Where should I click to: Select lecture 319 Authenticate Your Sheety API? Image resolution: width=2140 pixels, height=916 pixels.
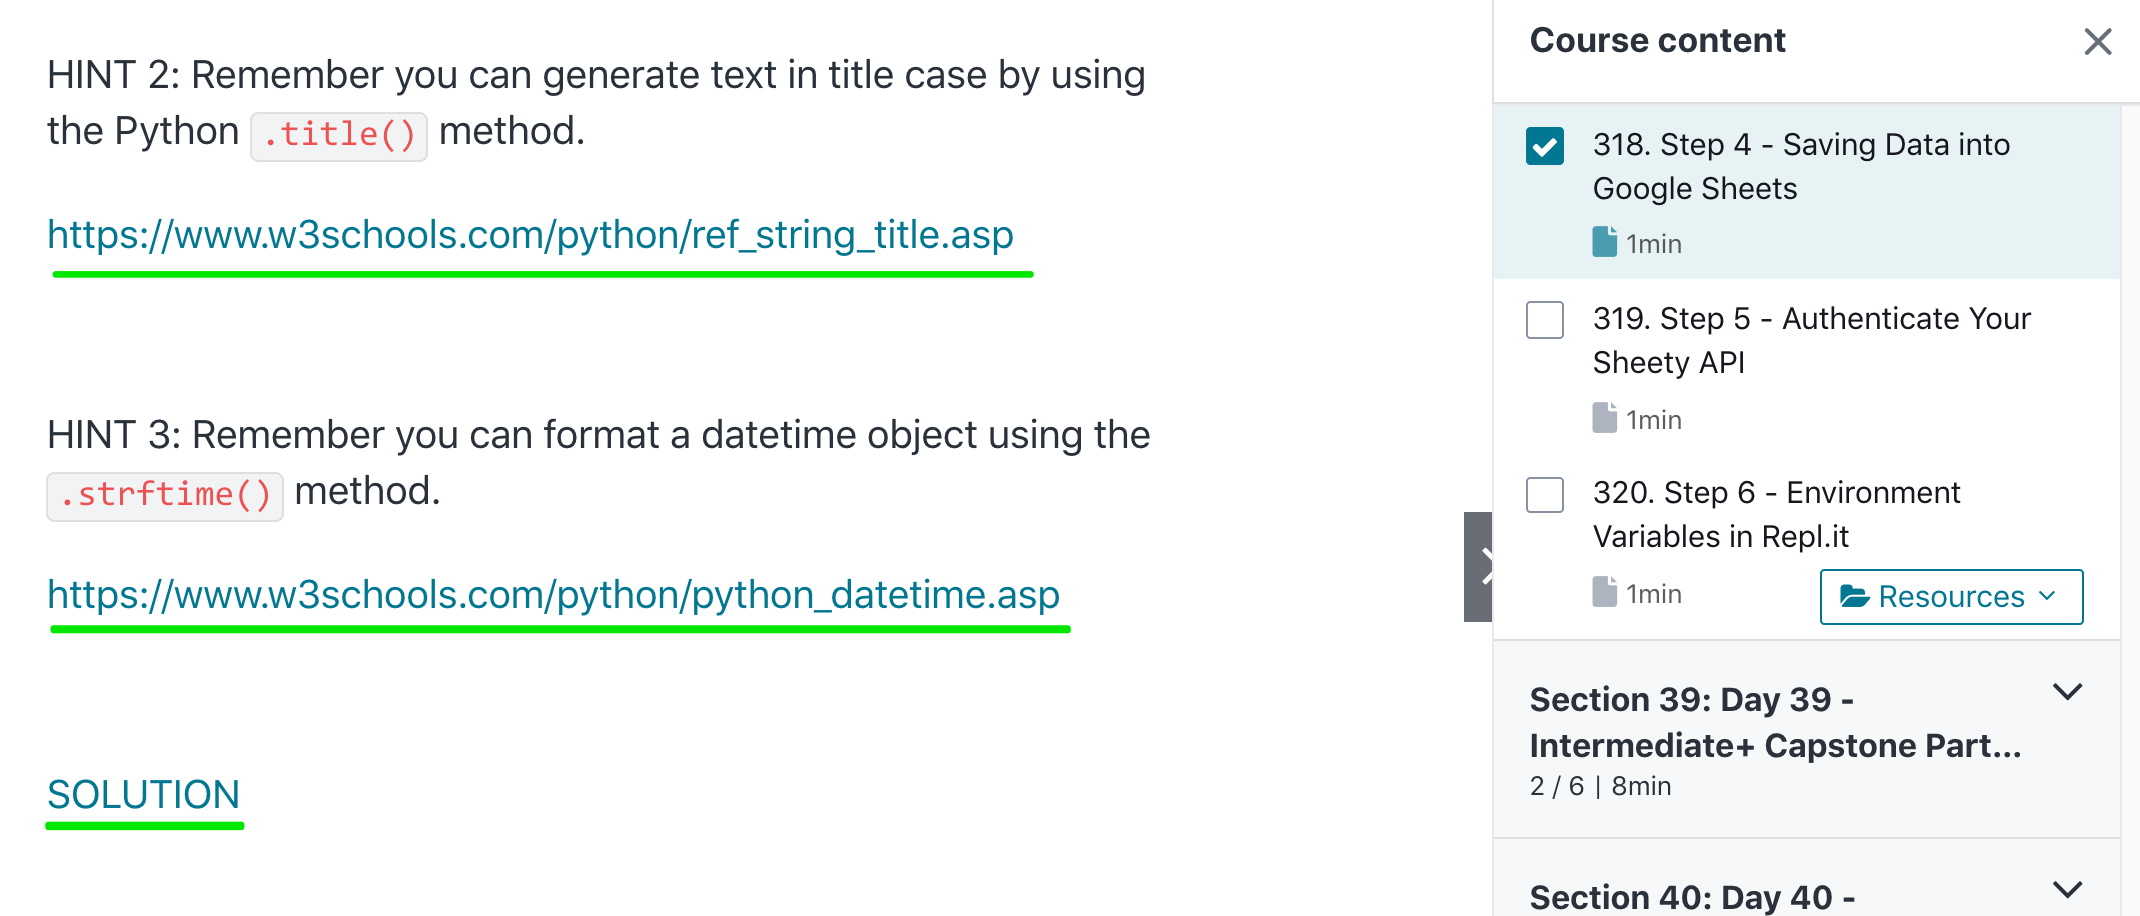[1811, 340]
